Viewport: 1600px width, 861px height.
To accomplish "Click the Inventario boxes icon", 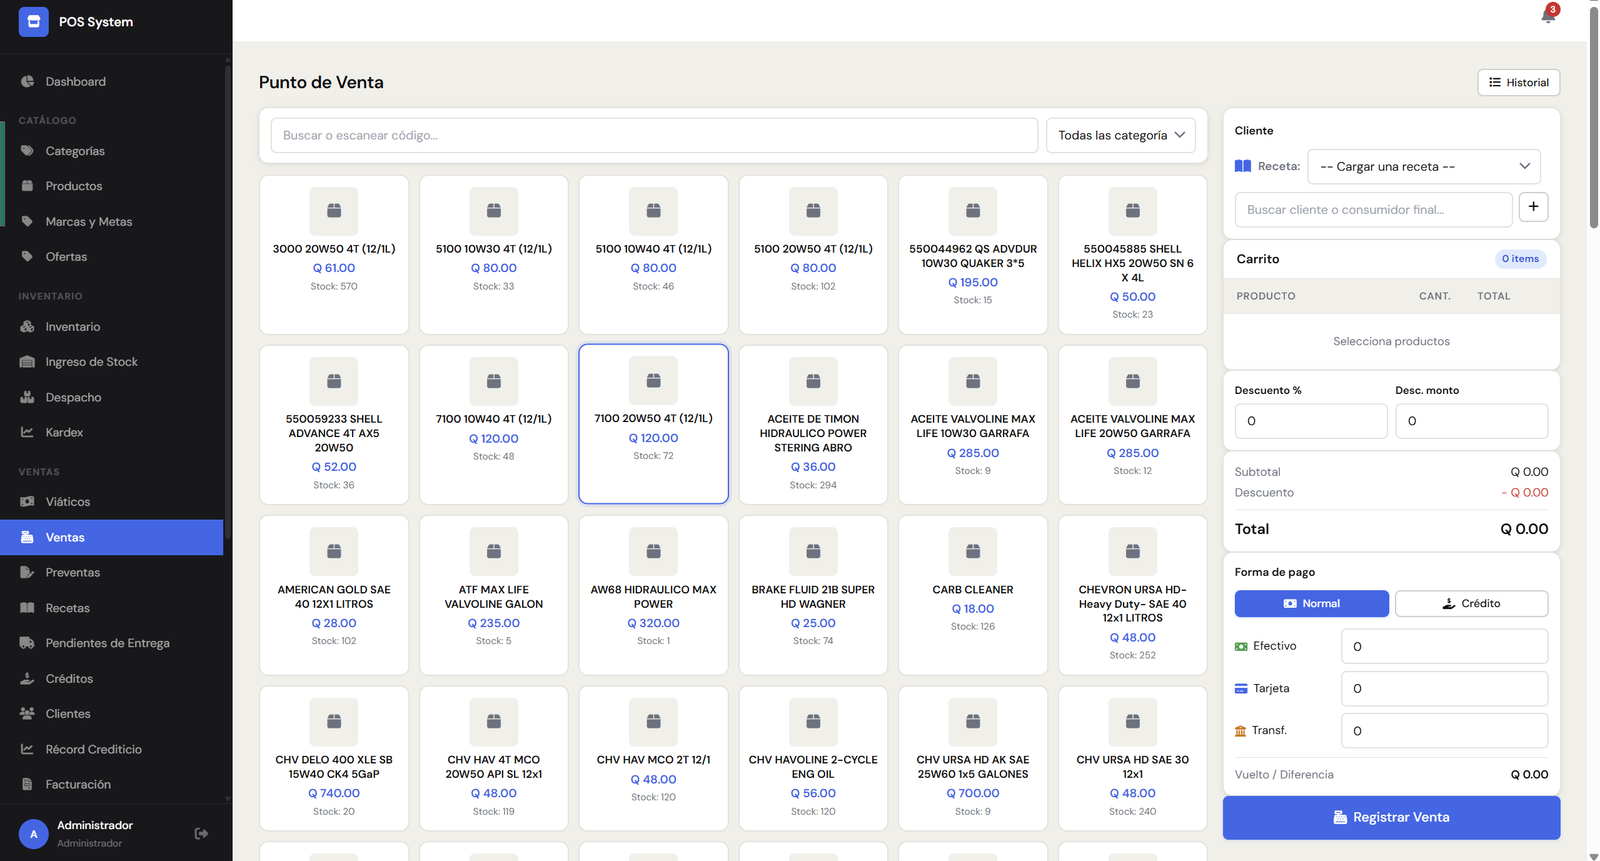I will click(27, 327).
